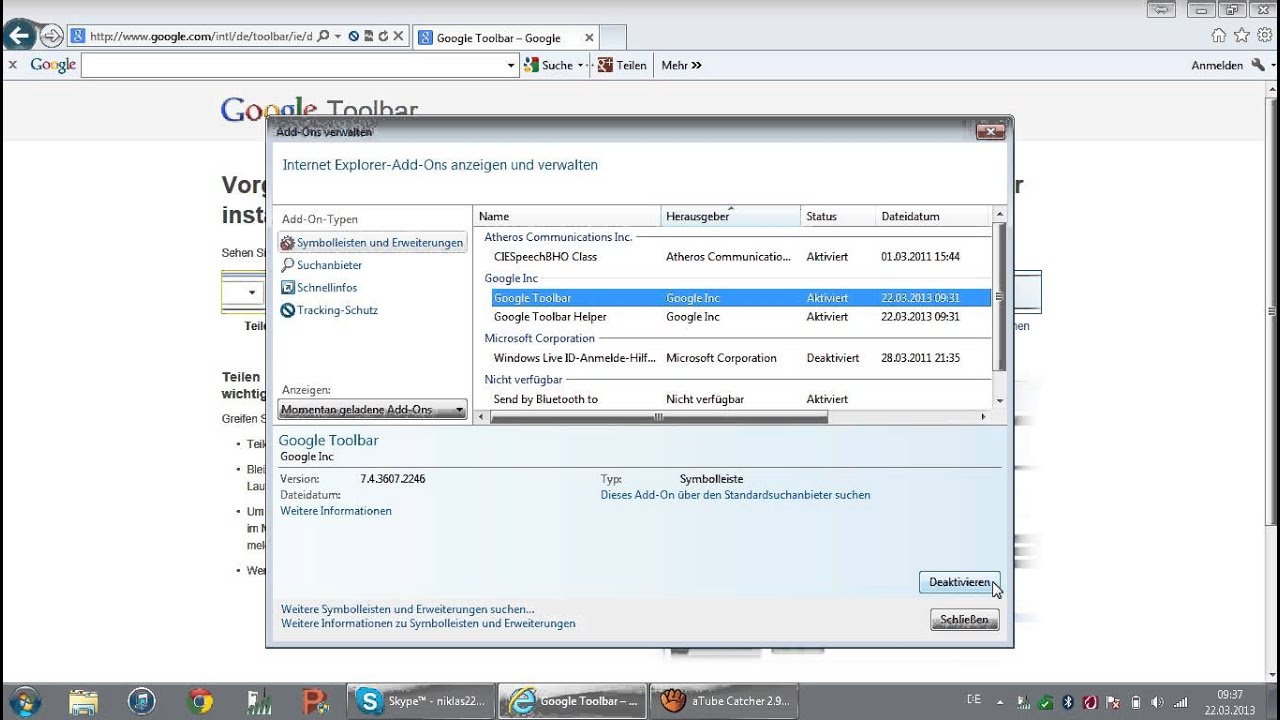Open the IE tools gear icon

pyautogui.click(x=1265, y=36)
